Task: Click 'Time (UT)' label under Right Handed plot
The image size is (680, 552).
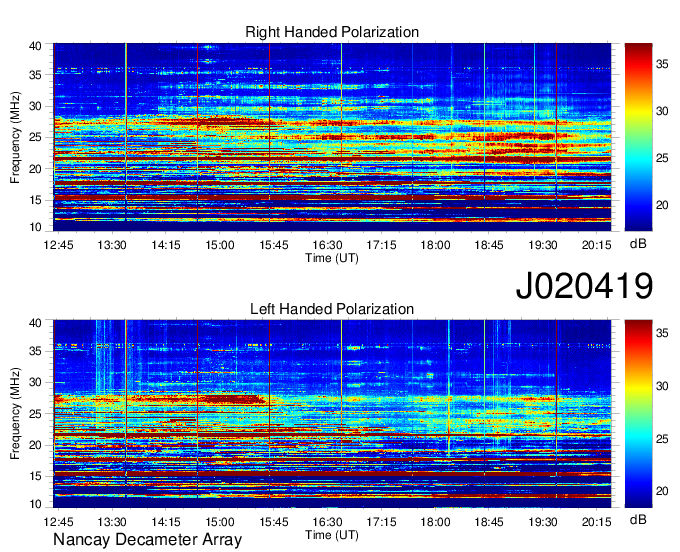Action: coord(332,258)
